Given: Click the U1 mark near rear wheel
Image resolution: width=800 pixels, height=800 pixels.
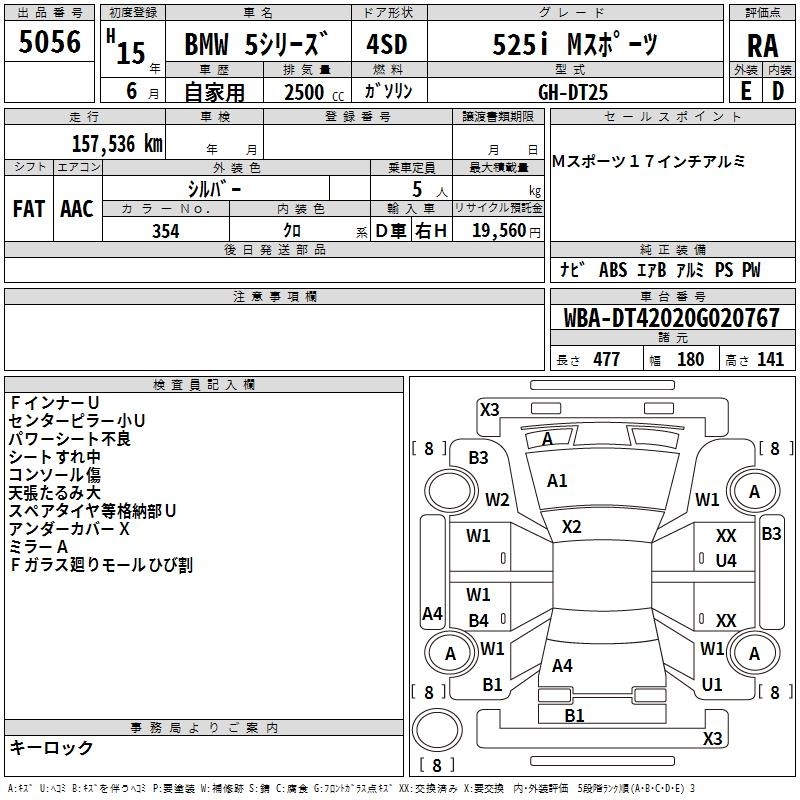Looking at the screenshot, I should point(712,685).
